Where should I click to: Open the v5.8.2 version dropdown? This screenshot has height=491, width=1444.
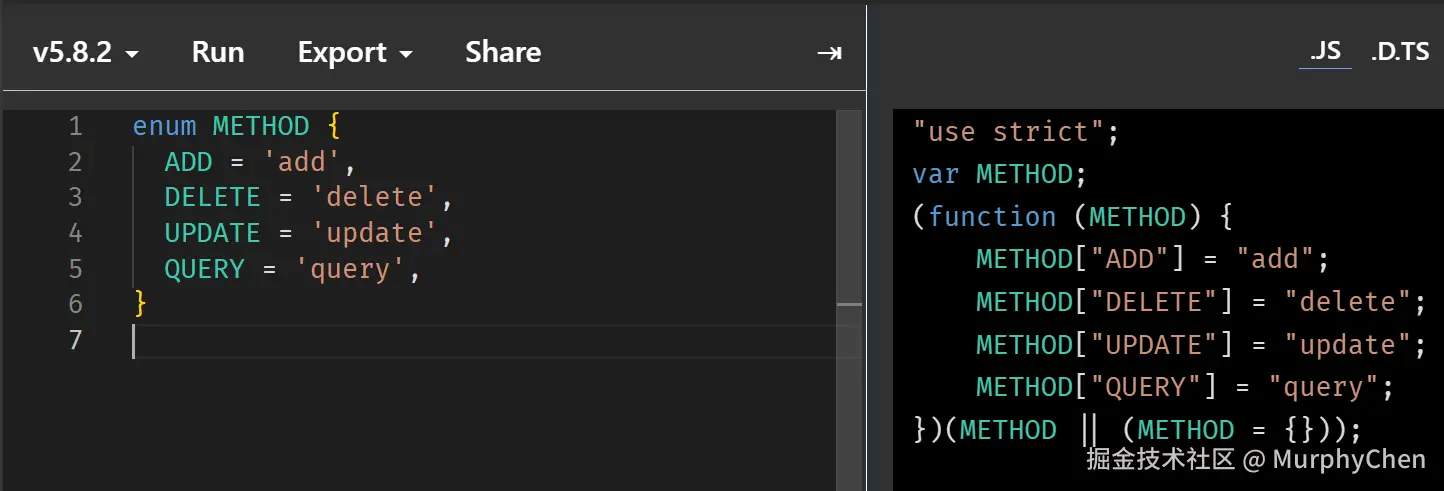pos(85,53)
